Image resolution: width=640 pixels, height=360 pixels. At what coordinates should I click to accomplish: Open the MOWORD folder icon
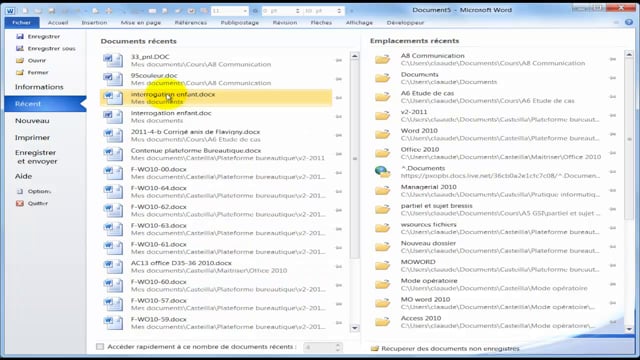382,266
